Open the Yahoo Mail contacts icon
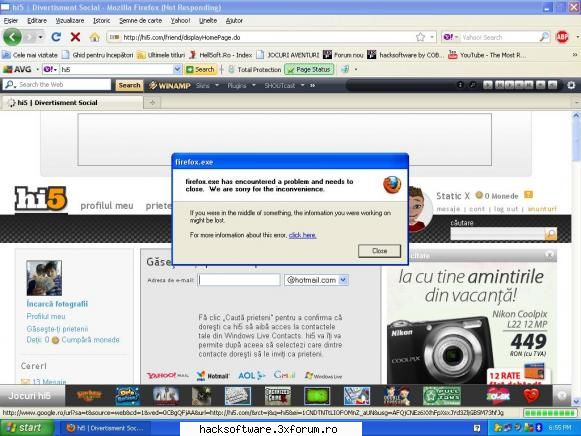Viewport: 581px width, 436px height. tap(167, 375)
